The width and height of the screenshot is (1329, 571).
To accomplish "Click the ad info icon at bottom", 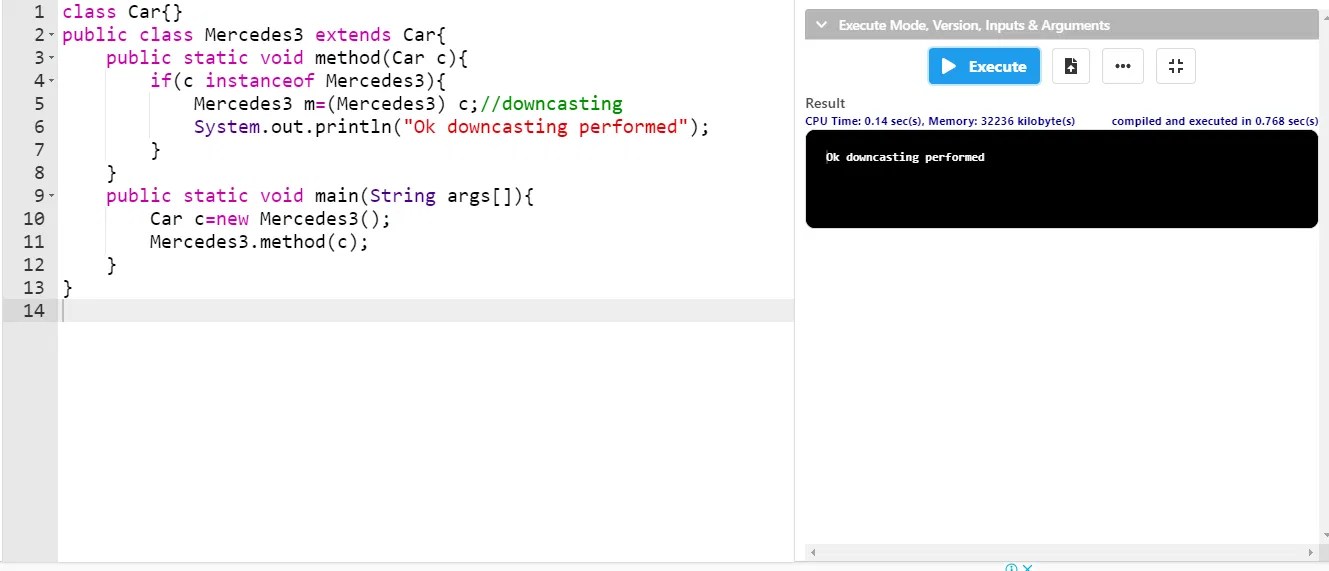I will coord(1011,567).
